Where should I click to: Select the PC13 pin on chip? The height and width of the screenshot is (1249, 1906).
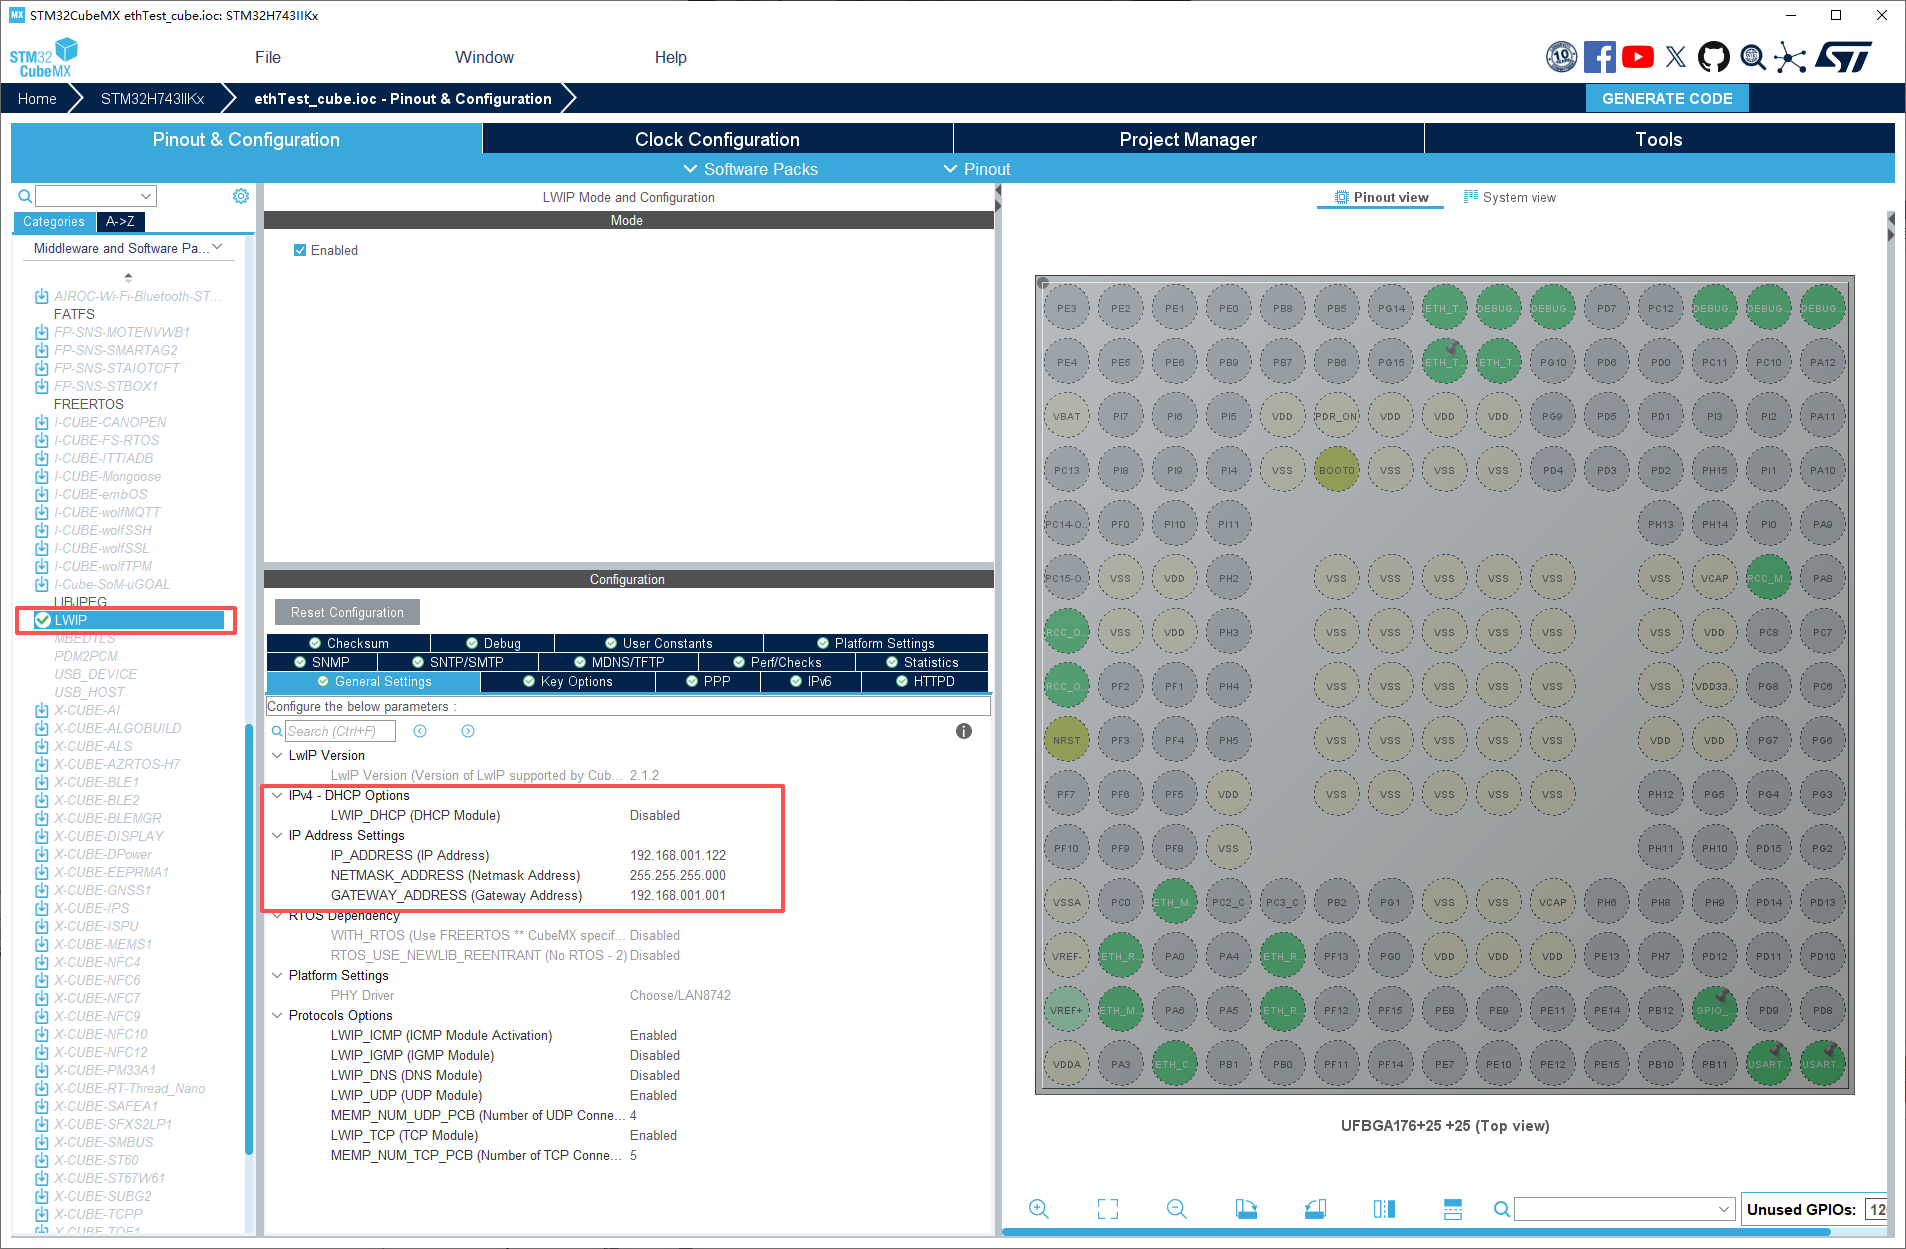1067,470
